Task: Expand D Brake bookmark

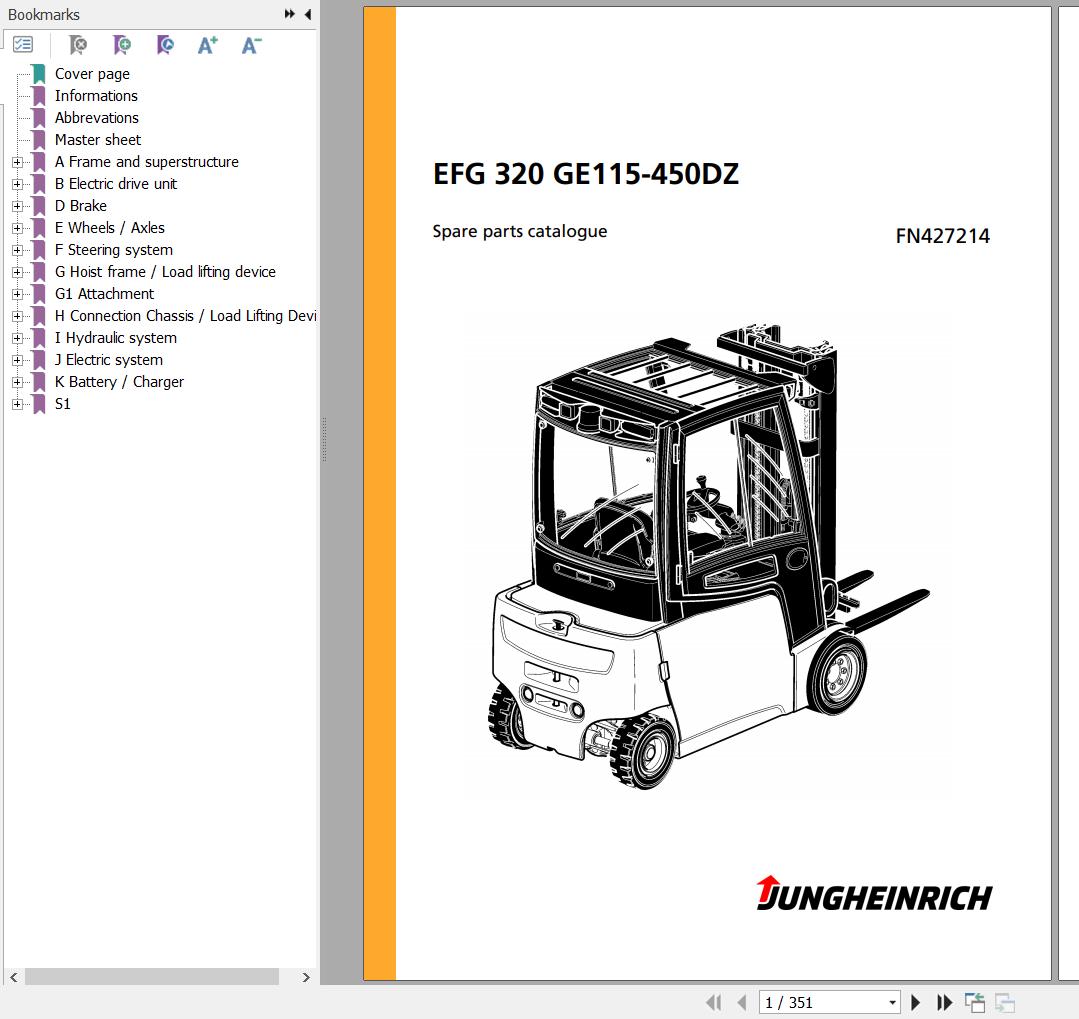Action: click(x=17, y=206)
